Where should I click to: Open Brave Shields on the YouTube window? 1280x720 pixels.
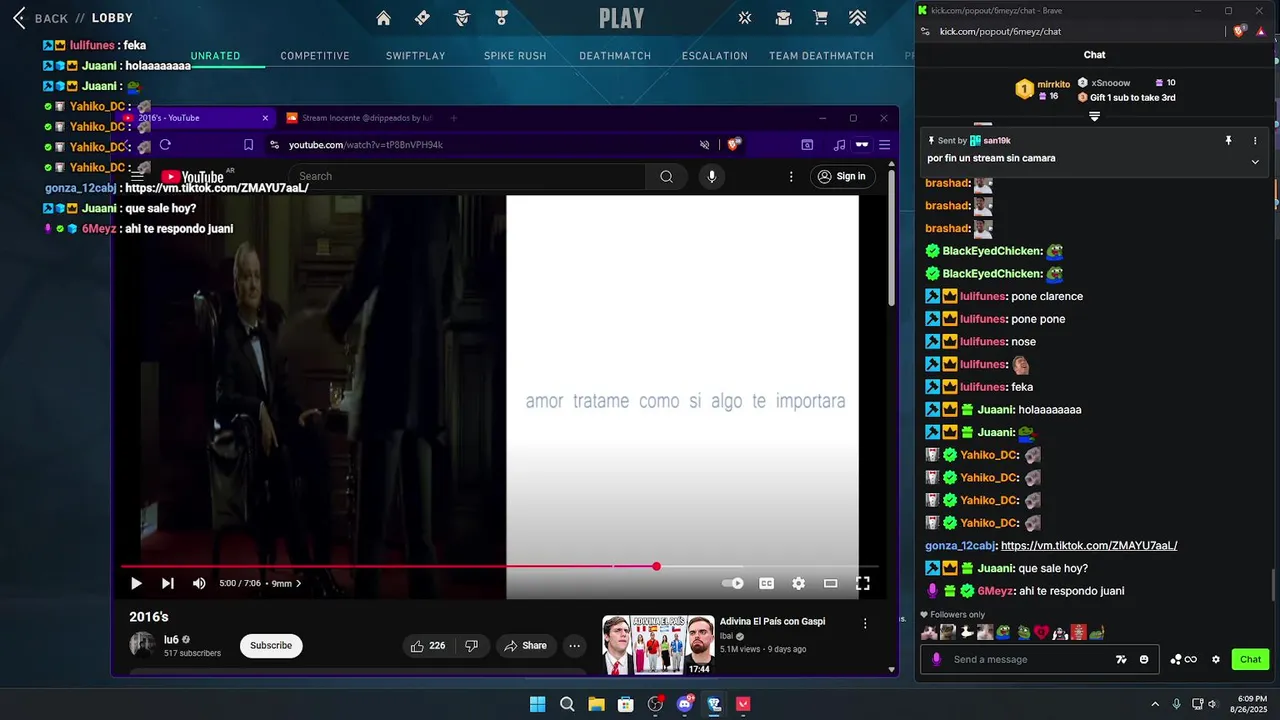click(733, 145)
